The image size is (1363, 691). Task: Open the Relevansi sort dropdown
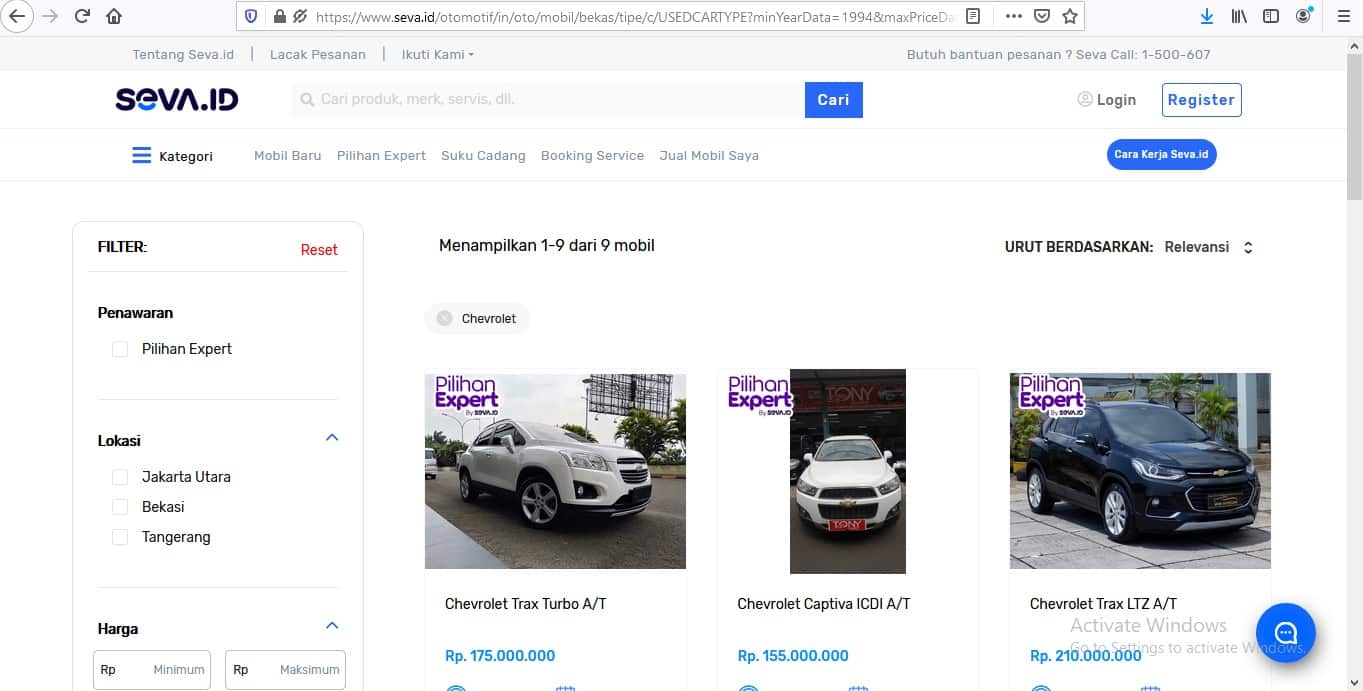[x=1209, y=247]
